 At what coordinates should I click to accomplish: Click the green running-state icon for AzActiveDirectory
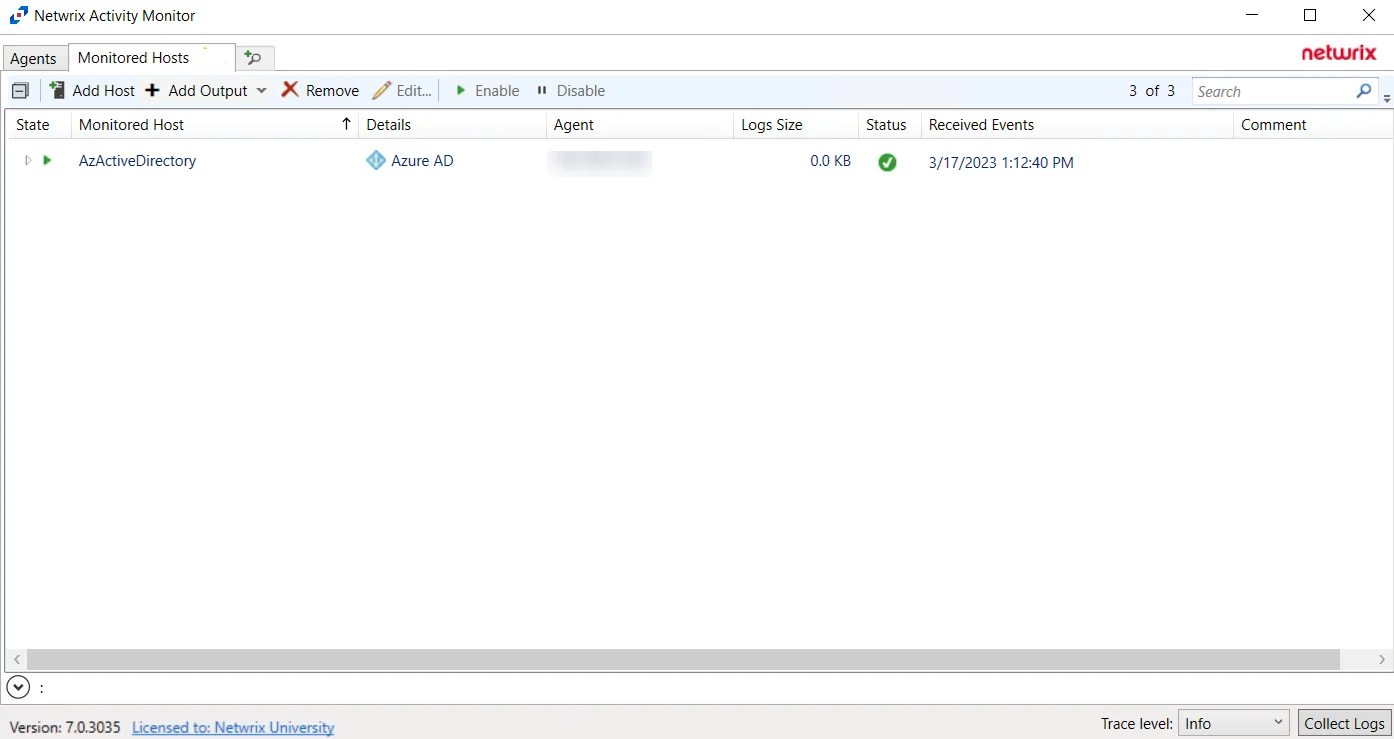click(47, 160)
